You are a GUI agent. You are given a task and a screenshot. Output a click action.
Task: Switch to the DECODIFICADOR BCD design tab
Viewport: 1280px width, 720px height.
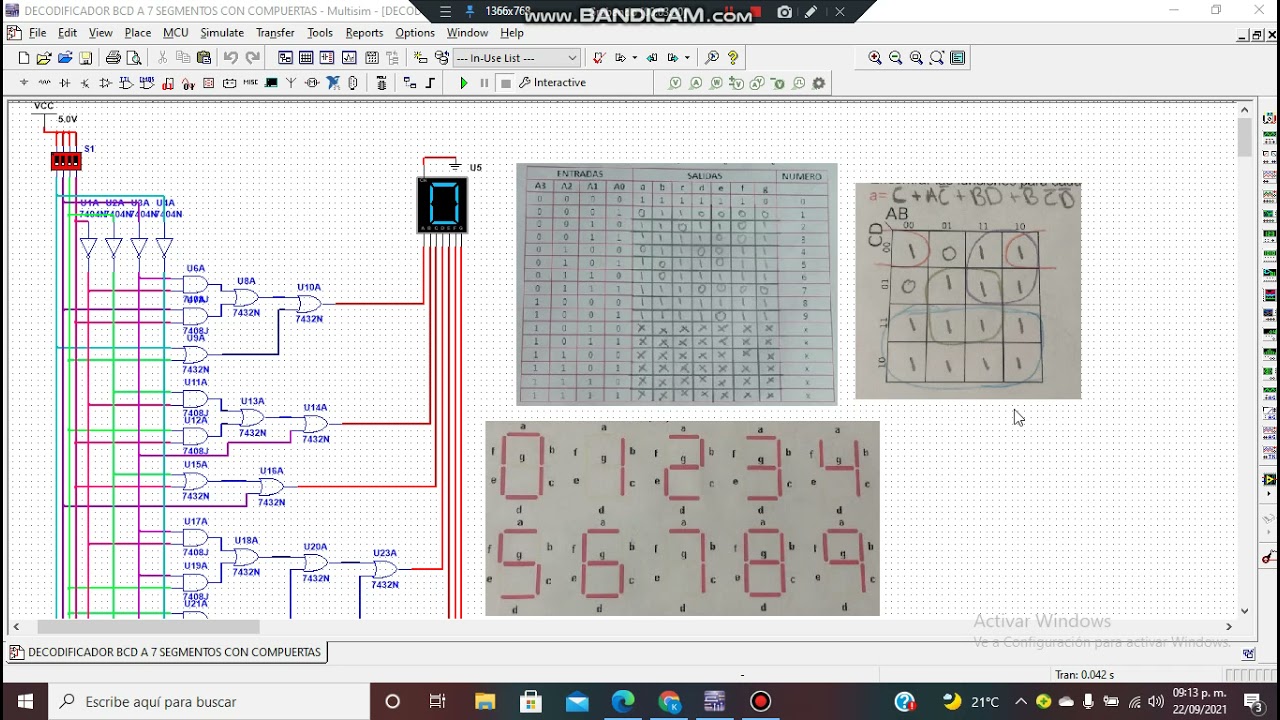(166, 652)
